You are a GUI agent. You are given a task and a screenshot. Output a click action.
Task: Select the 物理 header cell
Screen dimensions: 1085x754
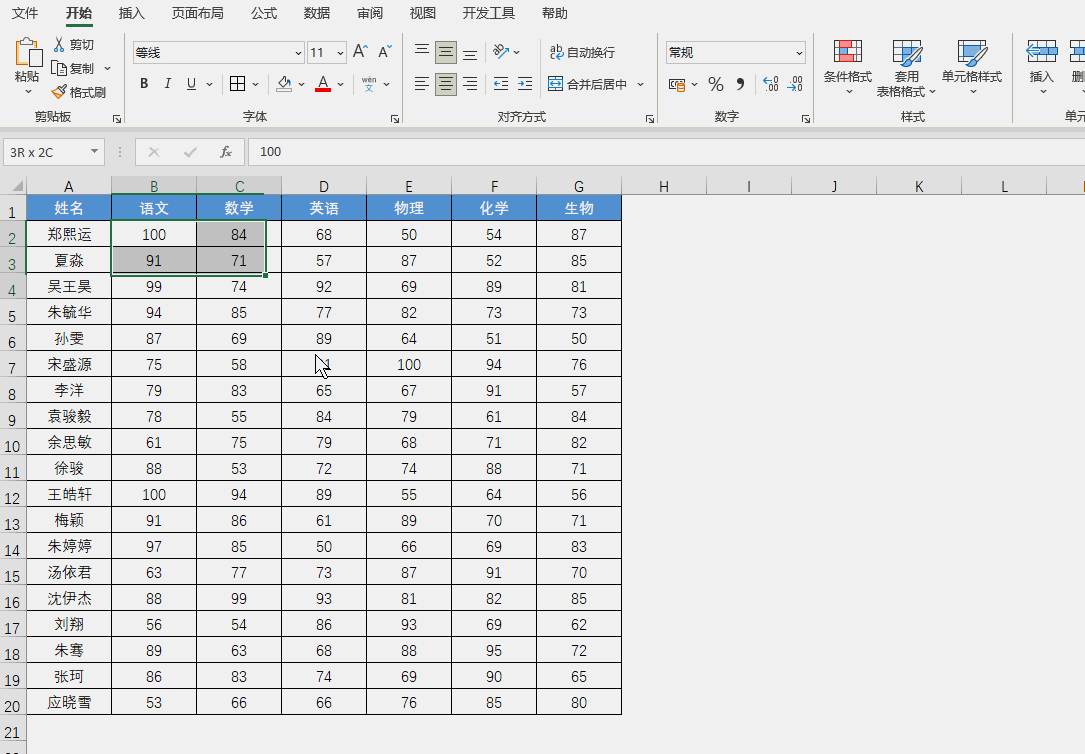pos(409,208)
